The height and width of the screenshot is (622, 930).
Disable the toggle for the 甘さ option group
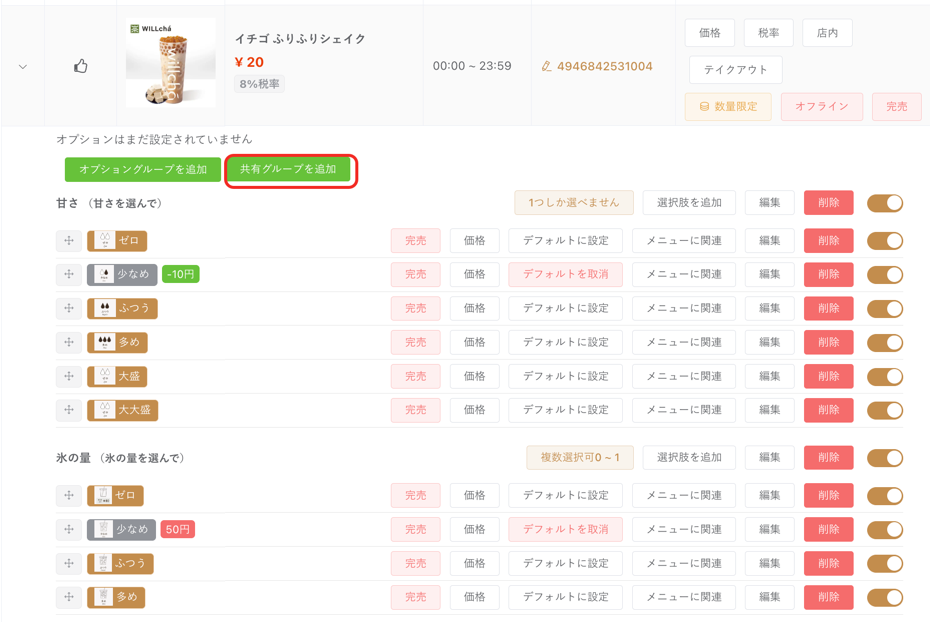click(x=884, y=202)
